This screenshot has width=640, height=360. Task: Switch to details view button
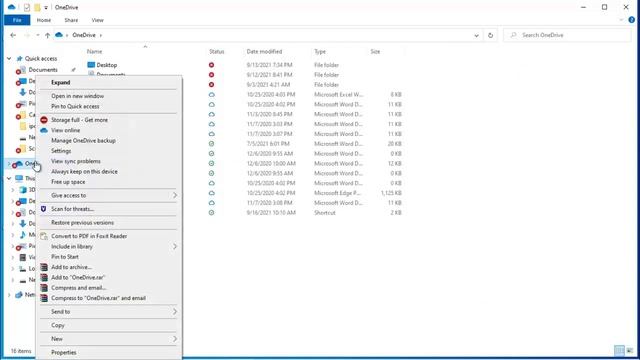pyautogui.click(x=619, y=351)
